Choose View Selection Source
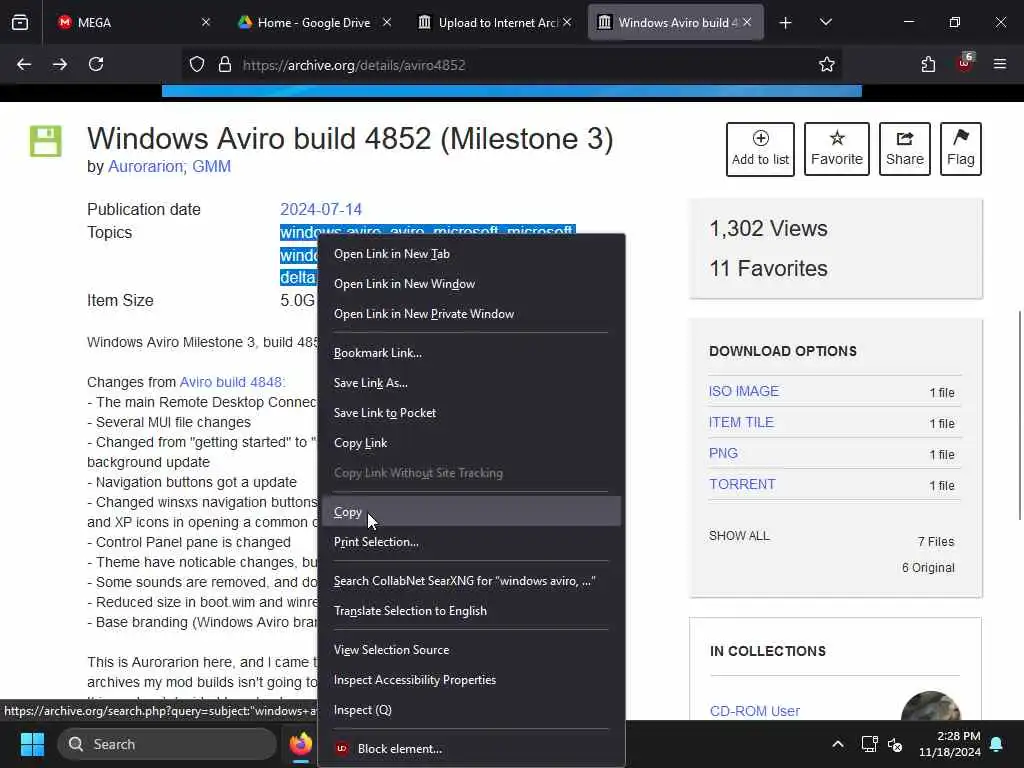The width and height of the screenshot is (1024, 768). (471, 650)
